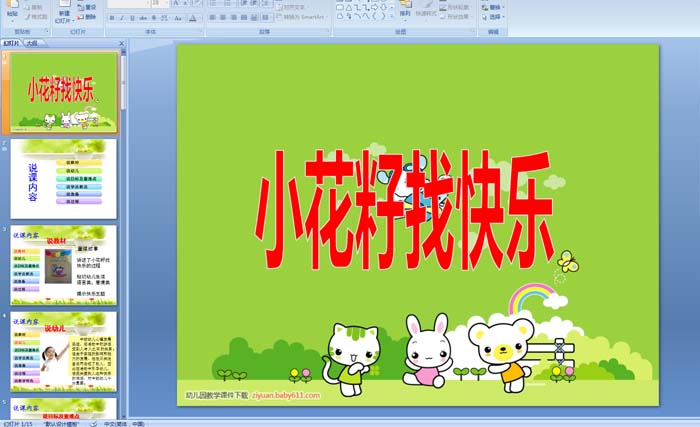Click the New Slide icon
Viewport: 700px width, 427px height.
(x=65, y=4)
